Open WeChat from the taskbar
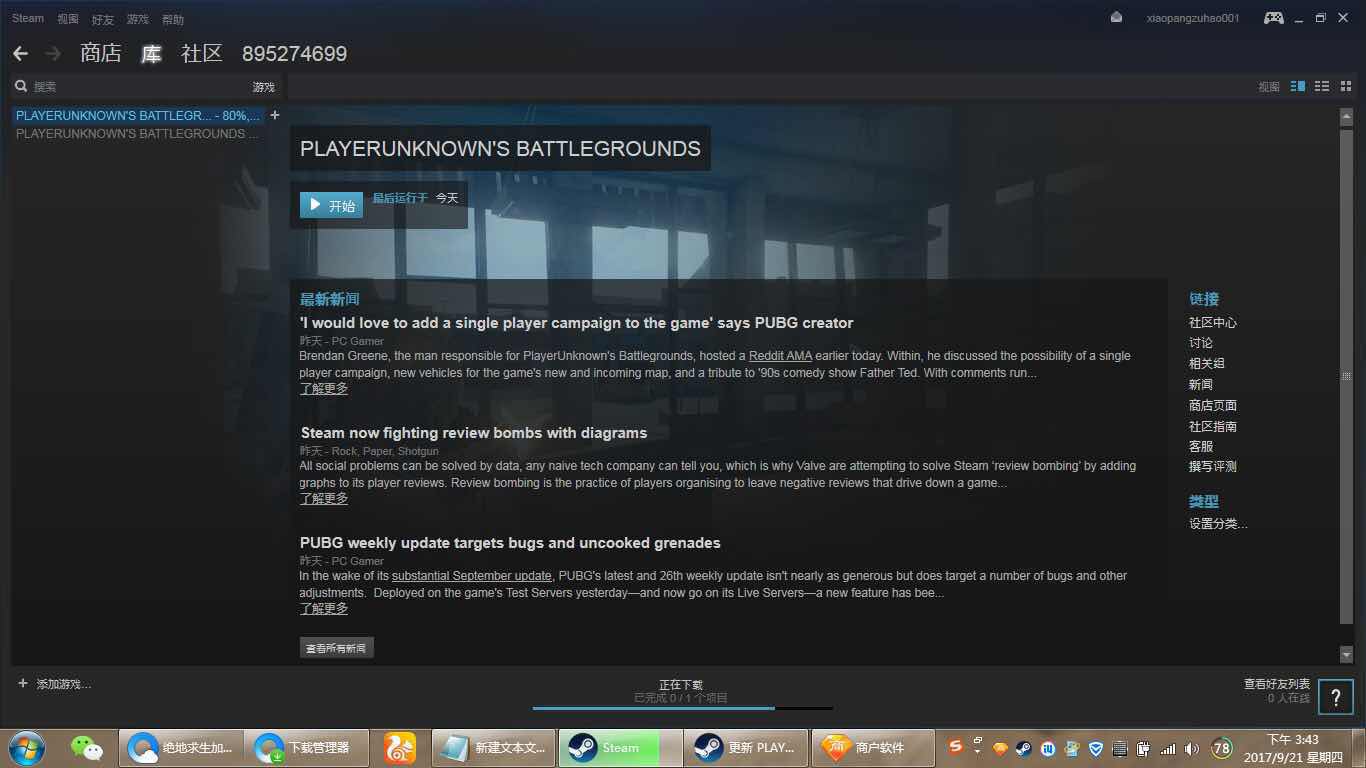The height and width of the screenshot is (768, 1366). coord(87,747)
